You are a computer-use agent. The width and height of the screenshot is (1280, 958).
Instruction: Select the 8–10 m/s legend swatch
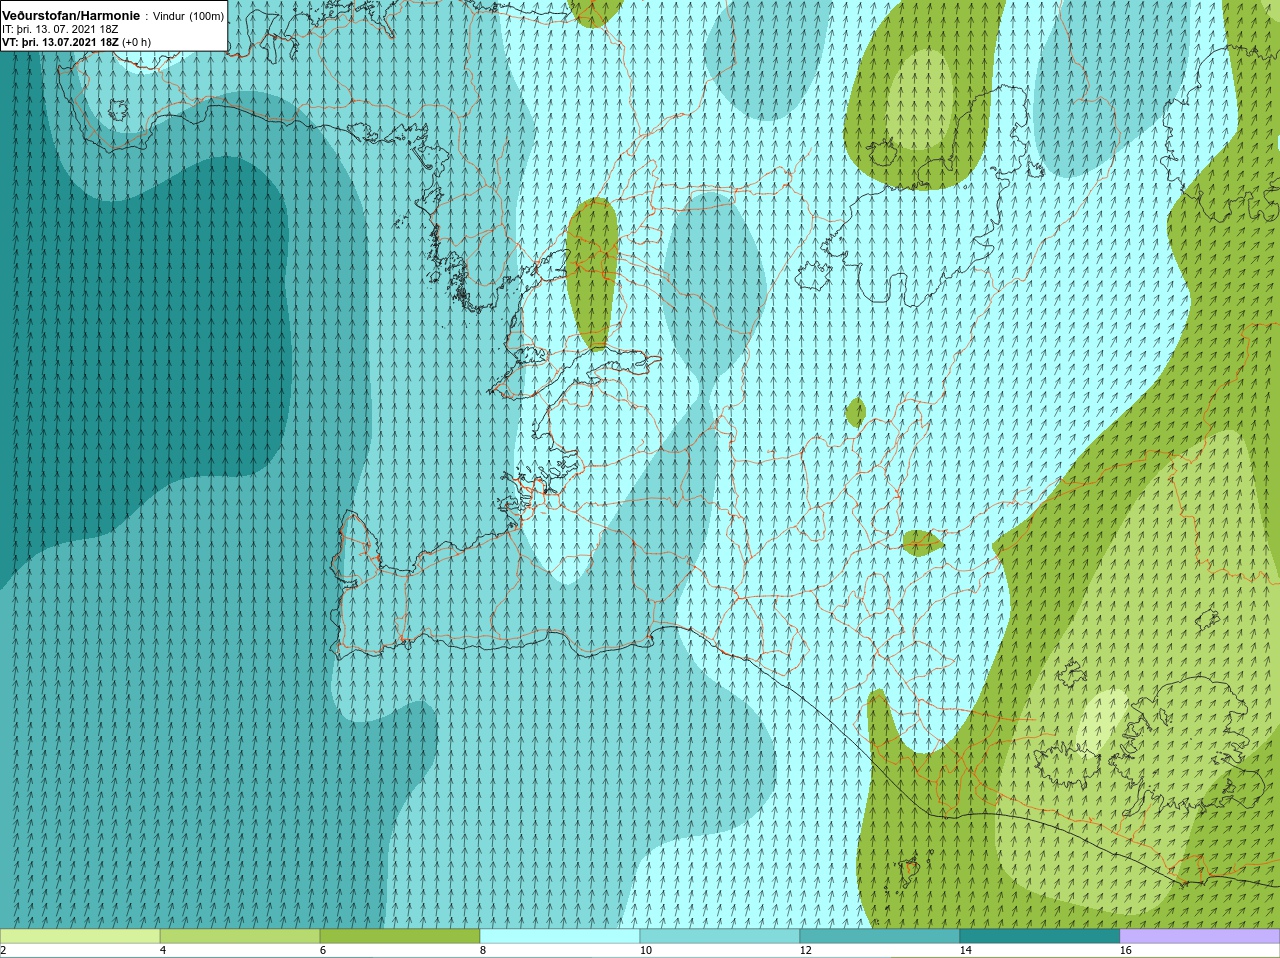560,936
